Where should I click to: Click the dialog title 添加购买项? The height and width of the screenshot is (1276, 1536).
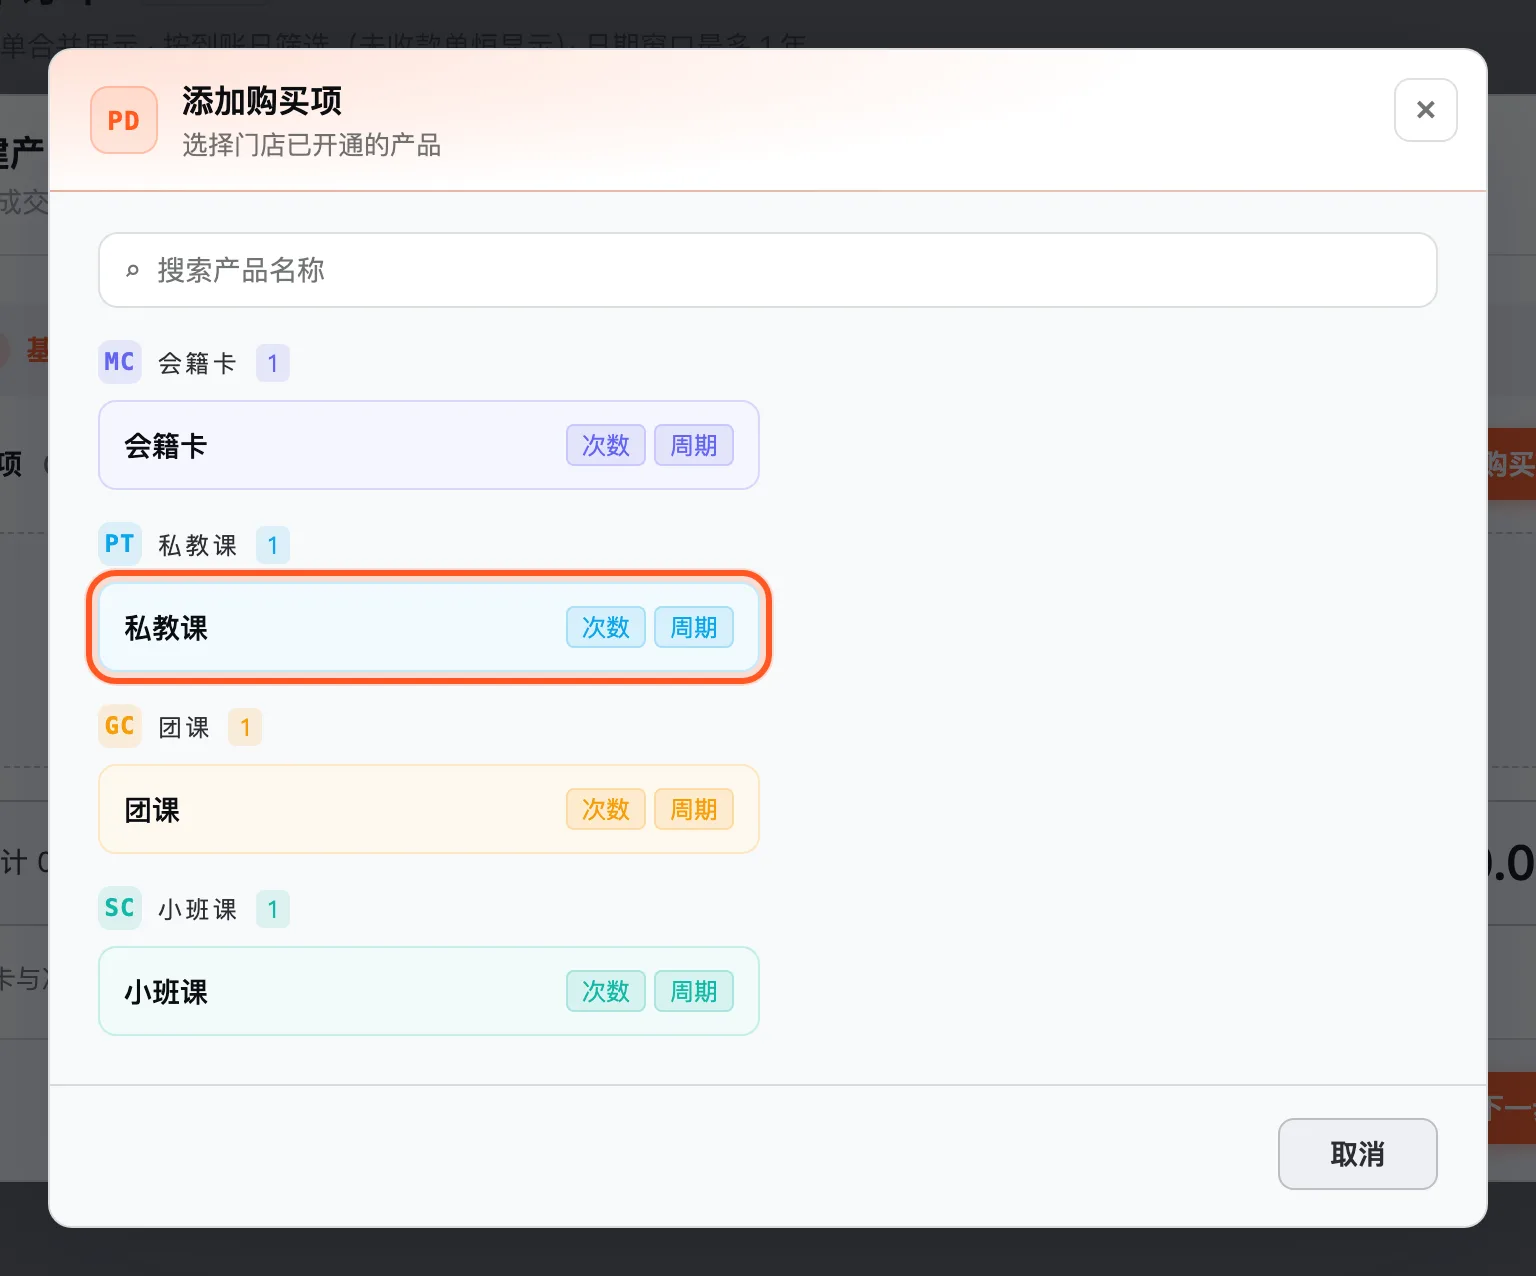pyautogui.click(x=262, y=101)
